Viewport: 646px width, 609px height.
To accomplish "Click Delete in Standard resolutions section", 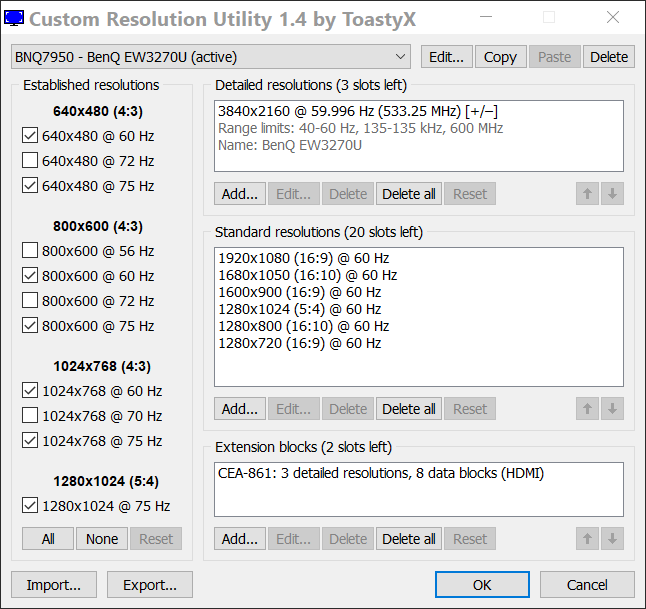I will [348, 409].
